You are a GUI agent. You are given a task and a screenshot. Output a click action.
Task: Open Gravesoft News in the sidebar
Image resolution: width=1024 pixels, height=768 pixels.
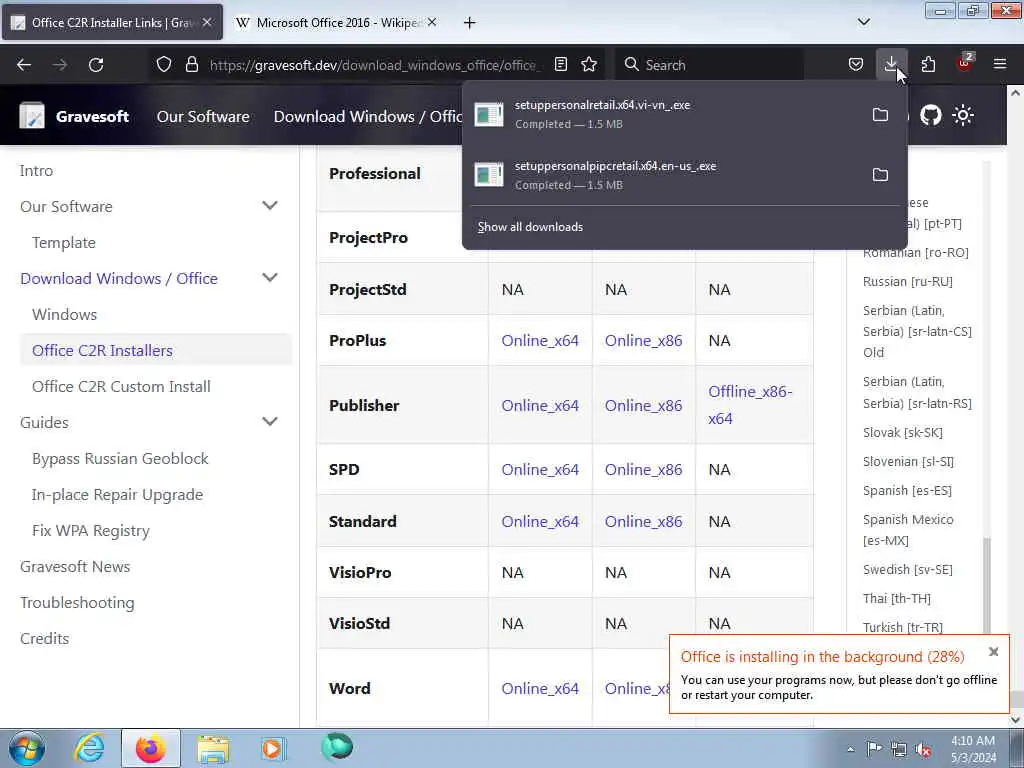coord(75,566)
